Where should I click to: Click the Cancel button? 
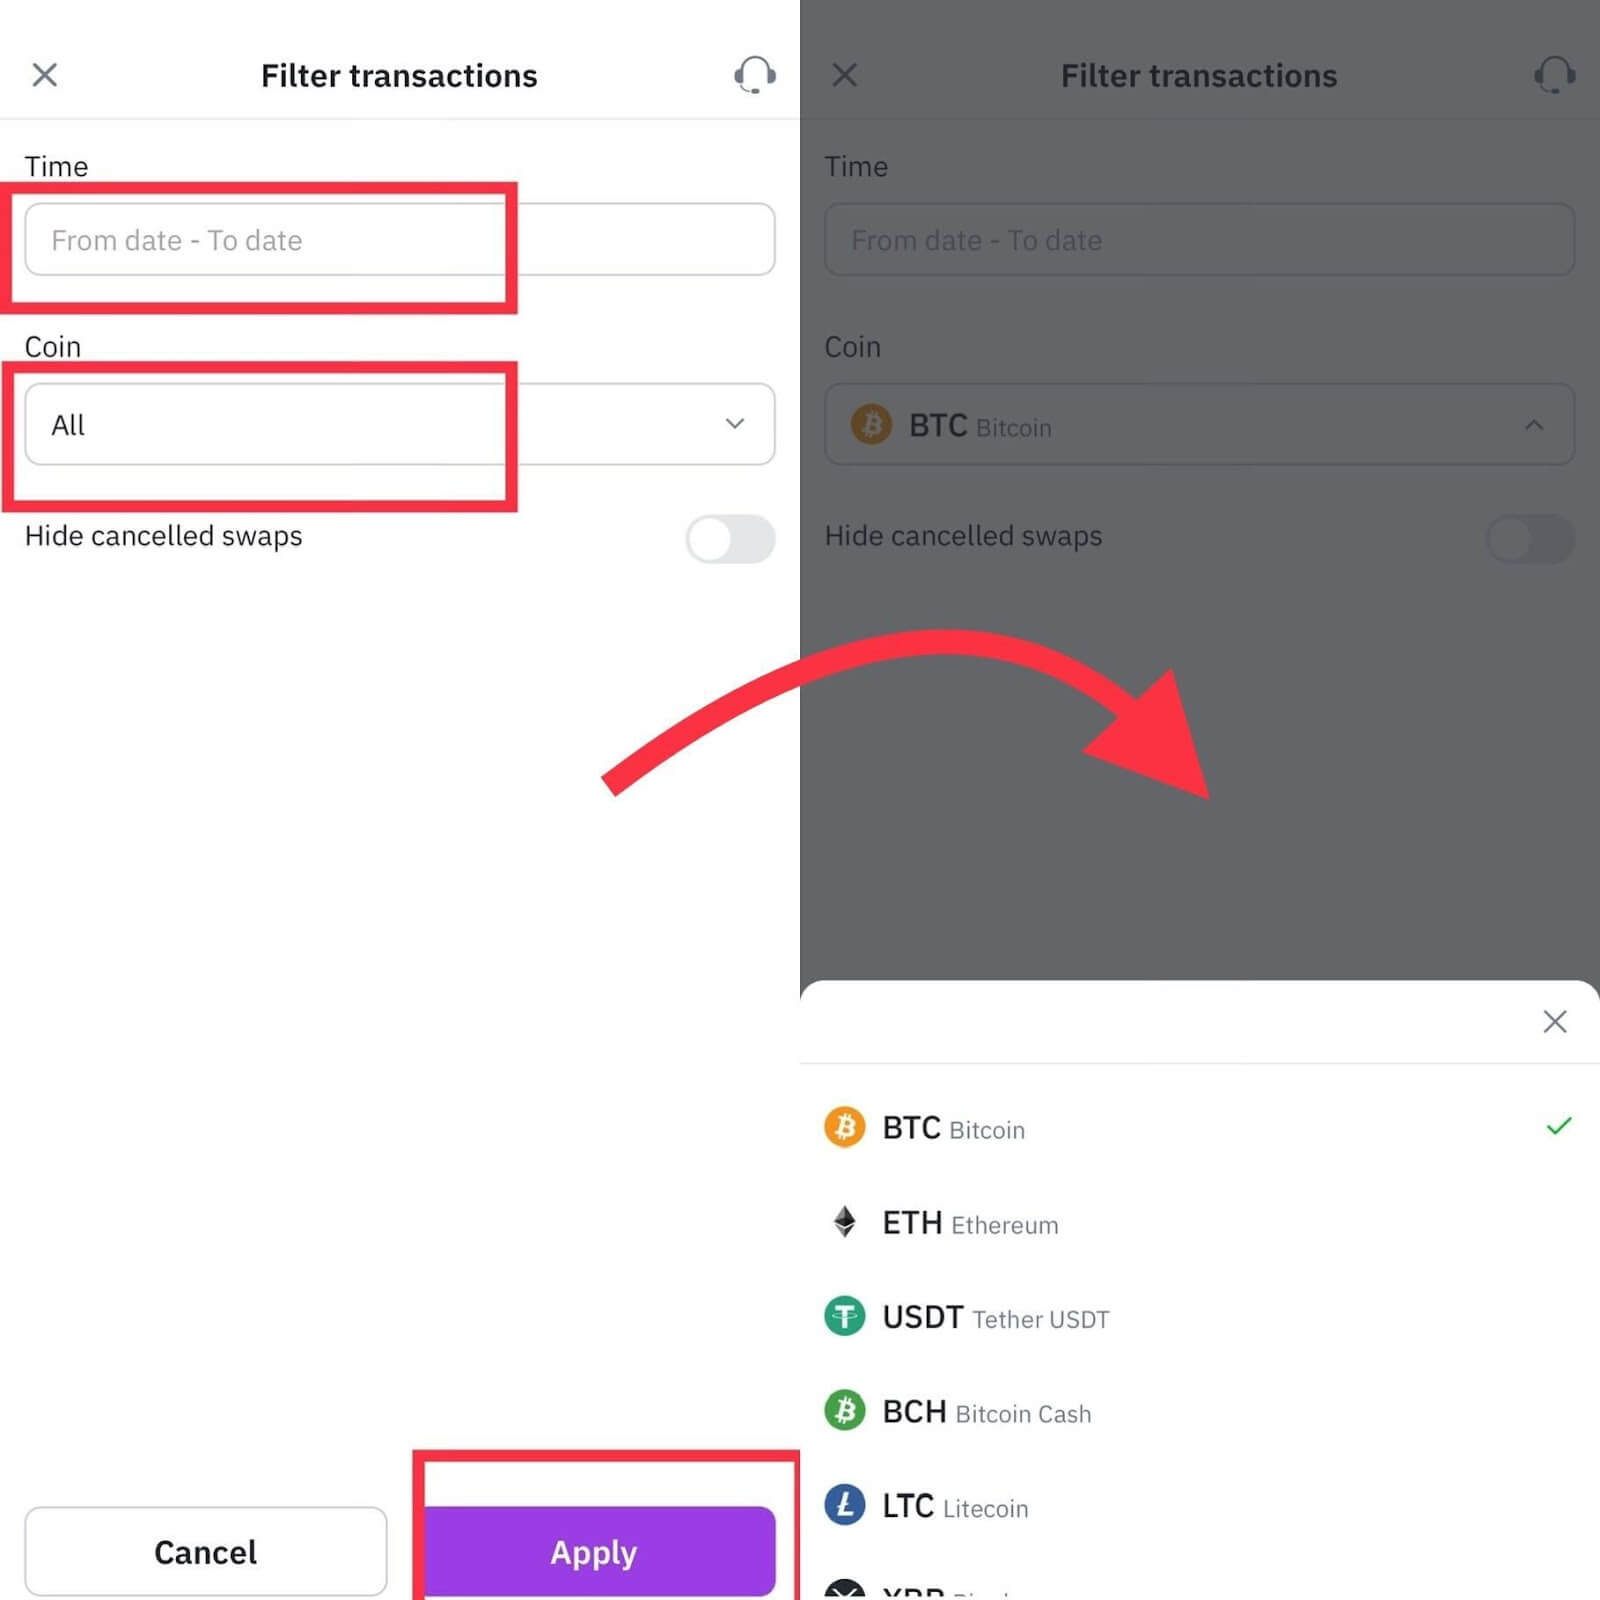(x=206, y=1551)
